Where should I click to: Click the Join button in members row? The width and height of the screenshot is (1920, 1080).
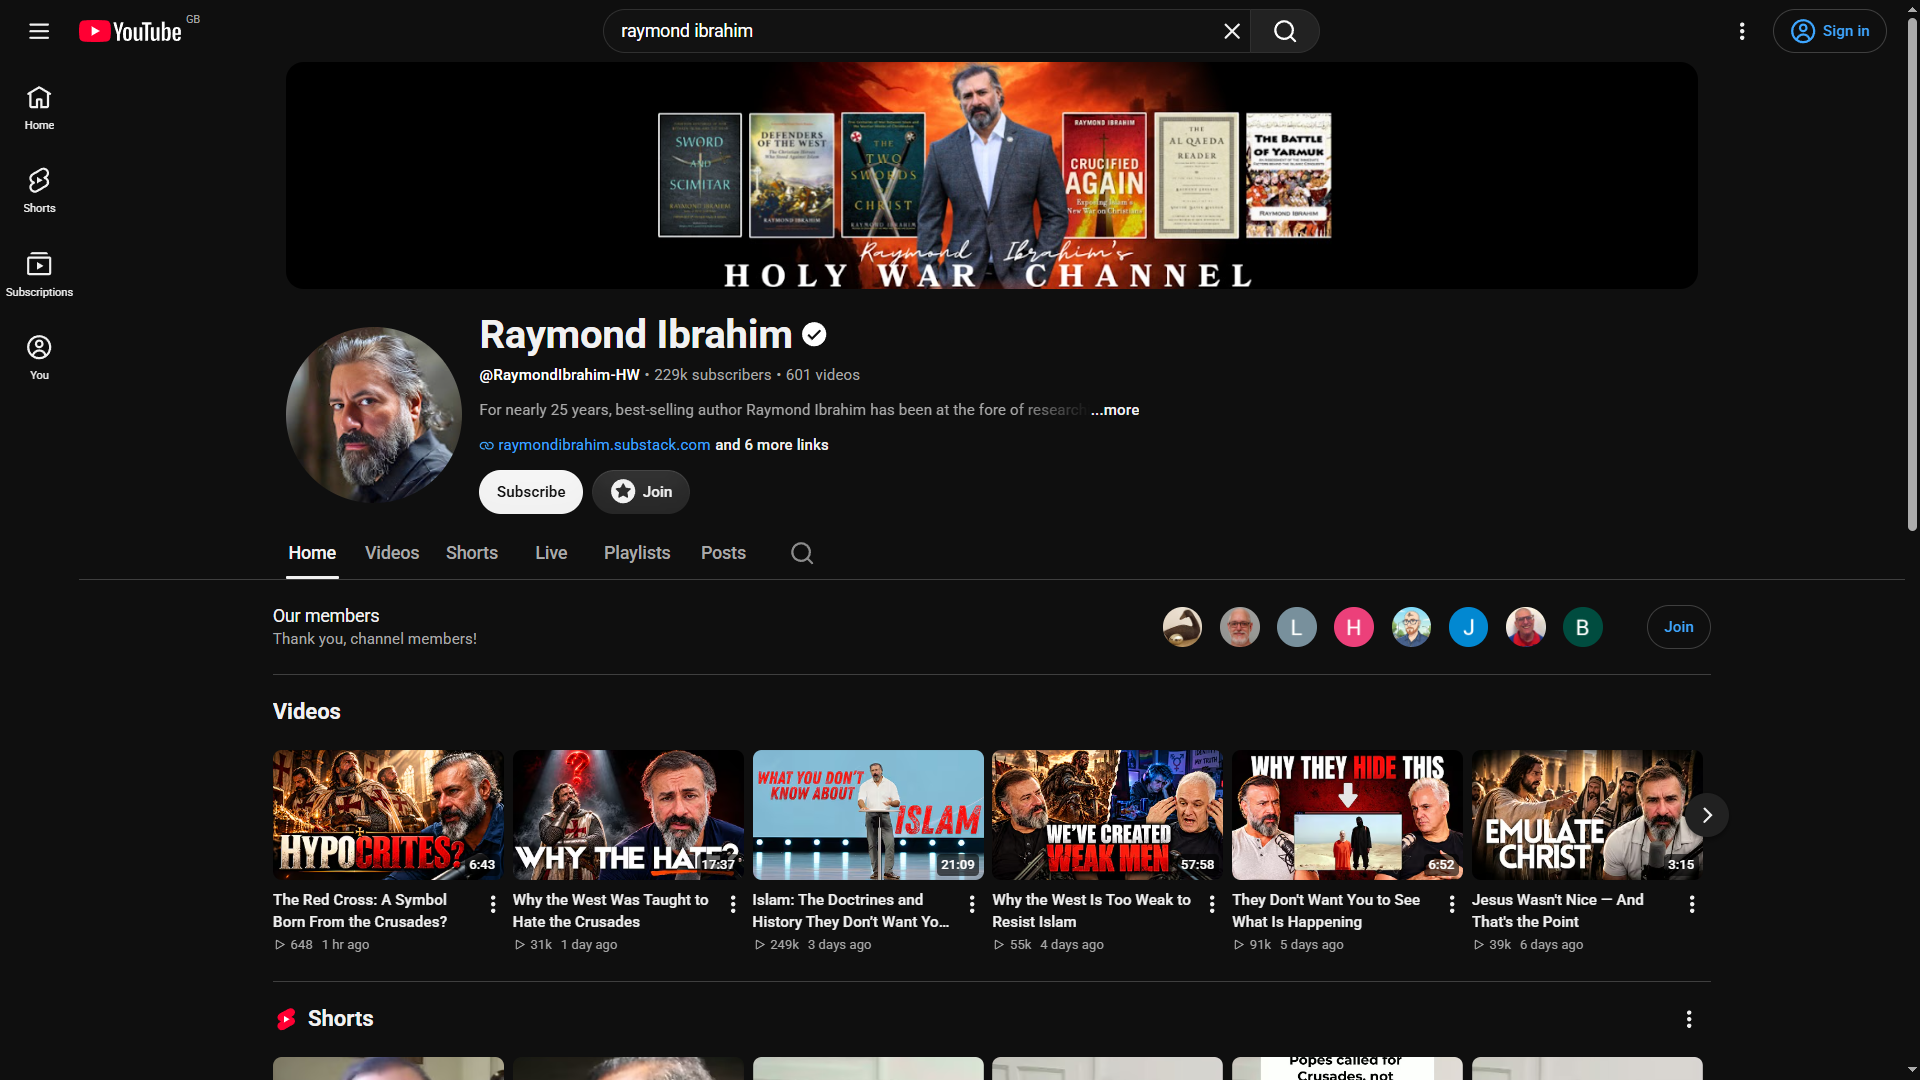(1678, 627)
